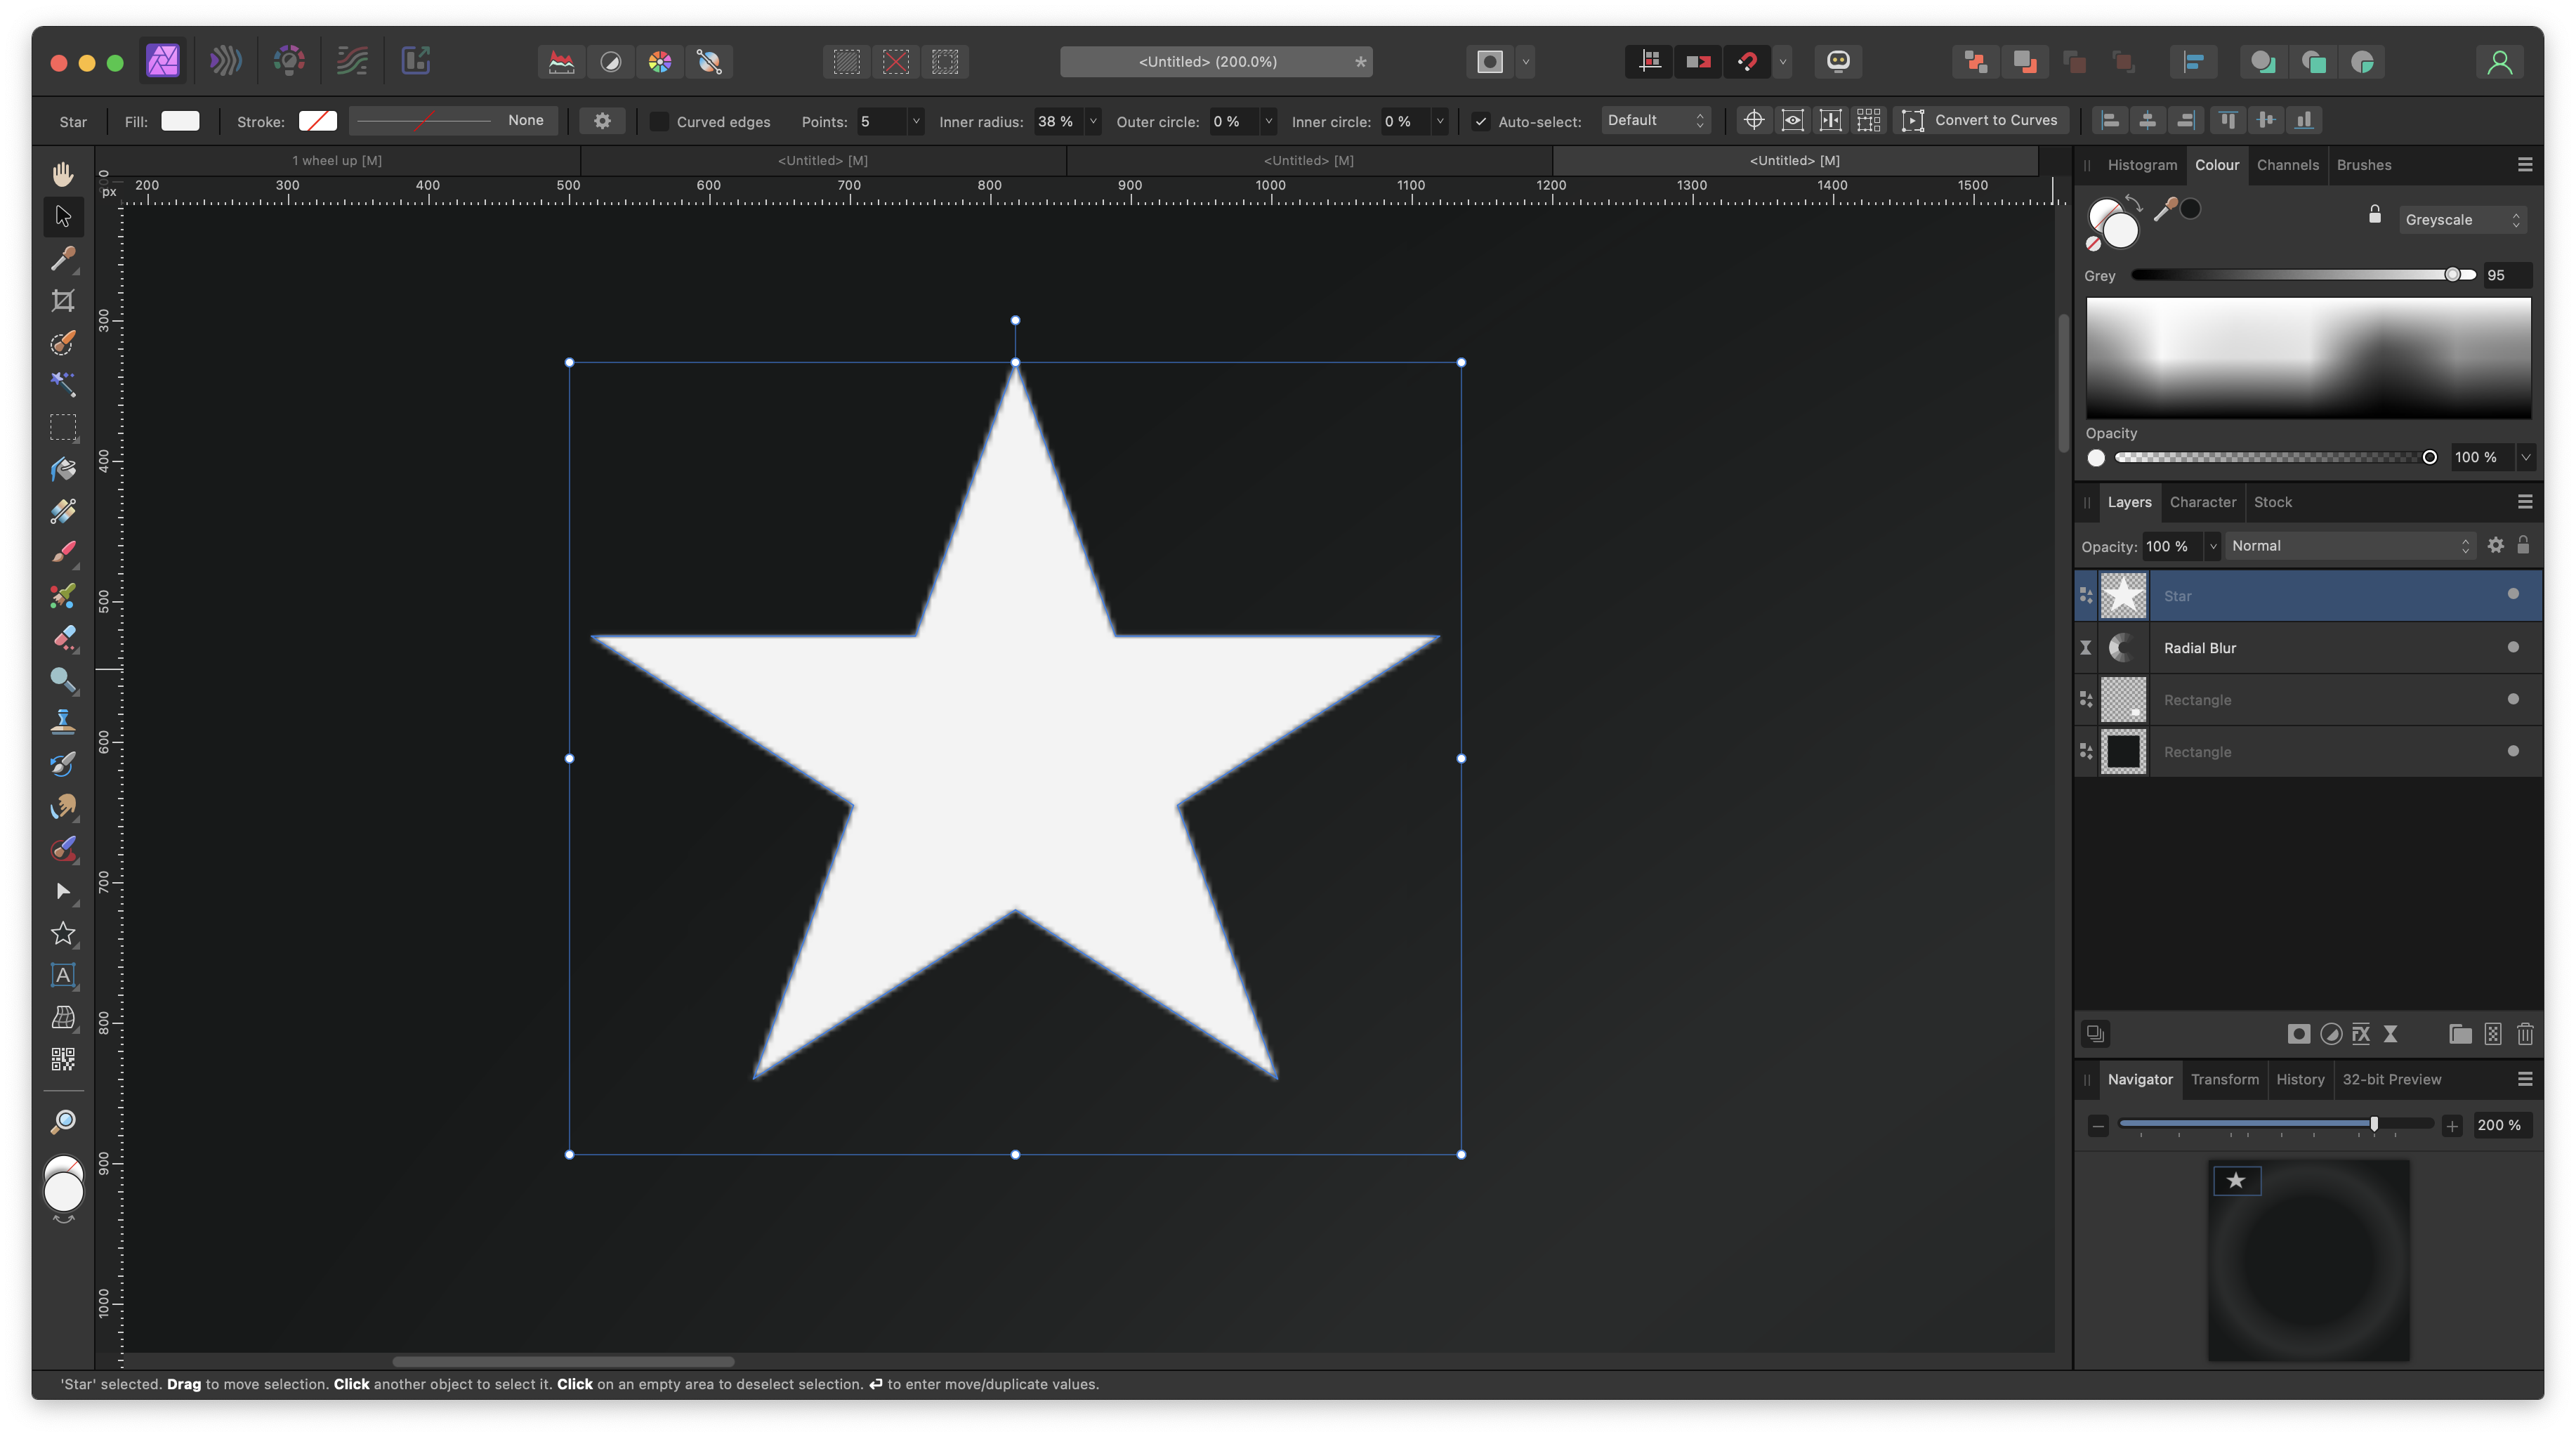Open the '1 wheel up [M]' document tab

point(337,160)
